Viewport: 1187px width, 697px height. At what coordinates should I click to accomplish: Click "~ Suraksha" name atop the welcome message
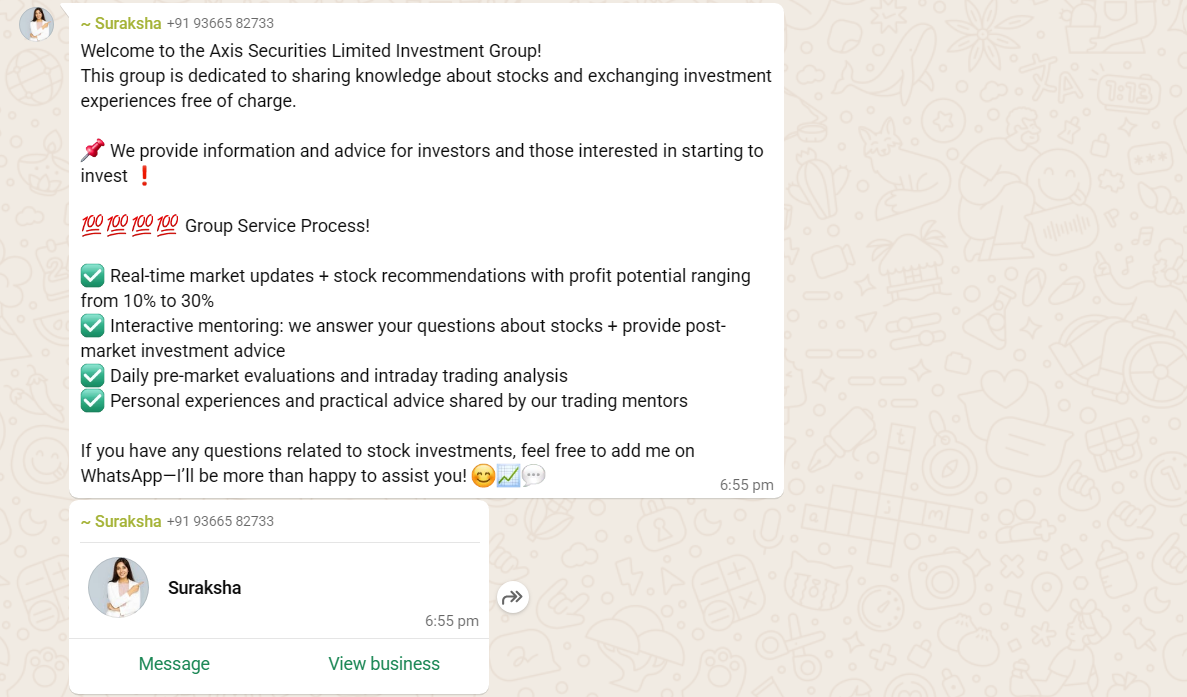(x=121, y=23)
